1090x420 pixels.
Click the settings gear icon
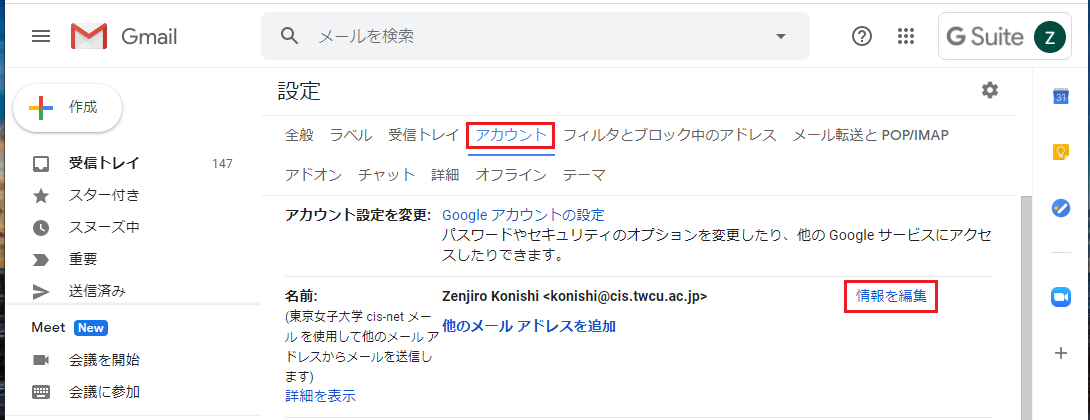pos(989,91)
